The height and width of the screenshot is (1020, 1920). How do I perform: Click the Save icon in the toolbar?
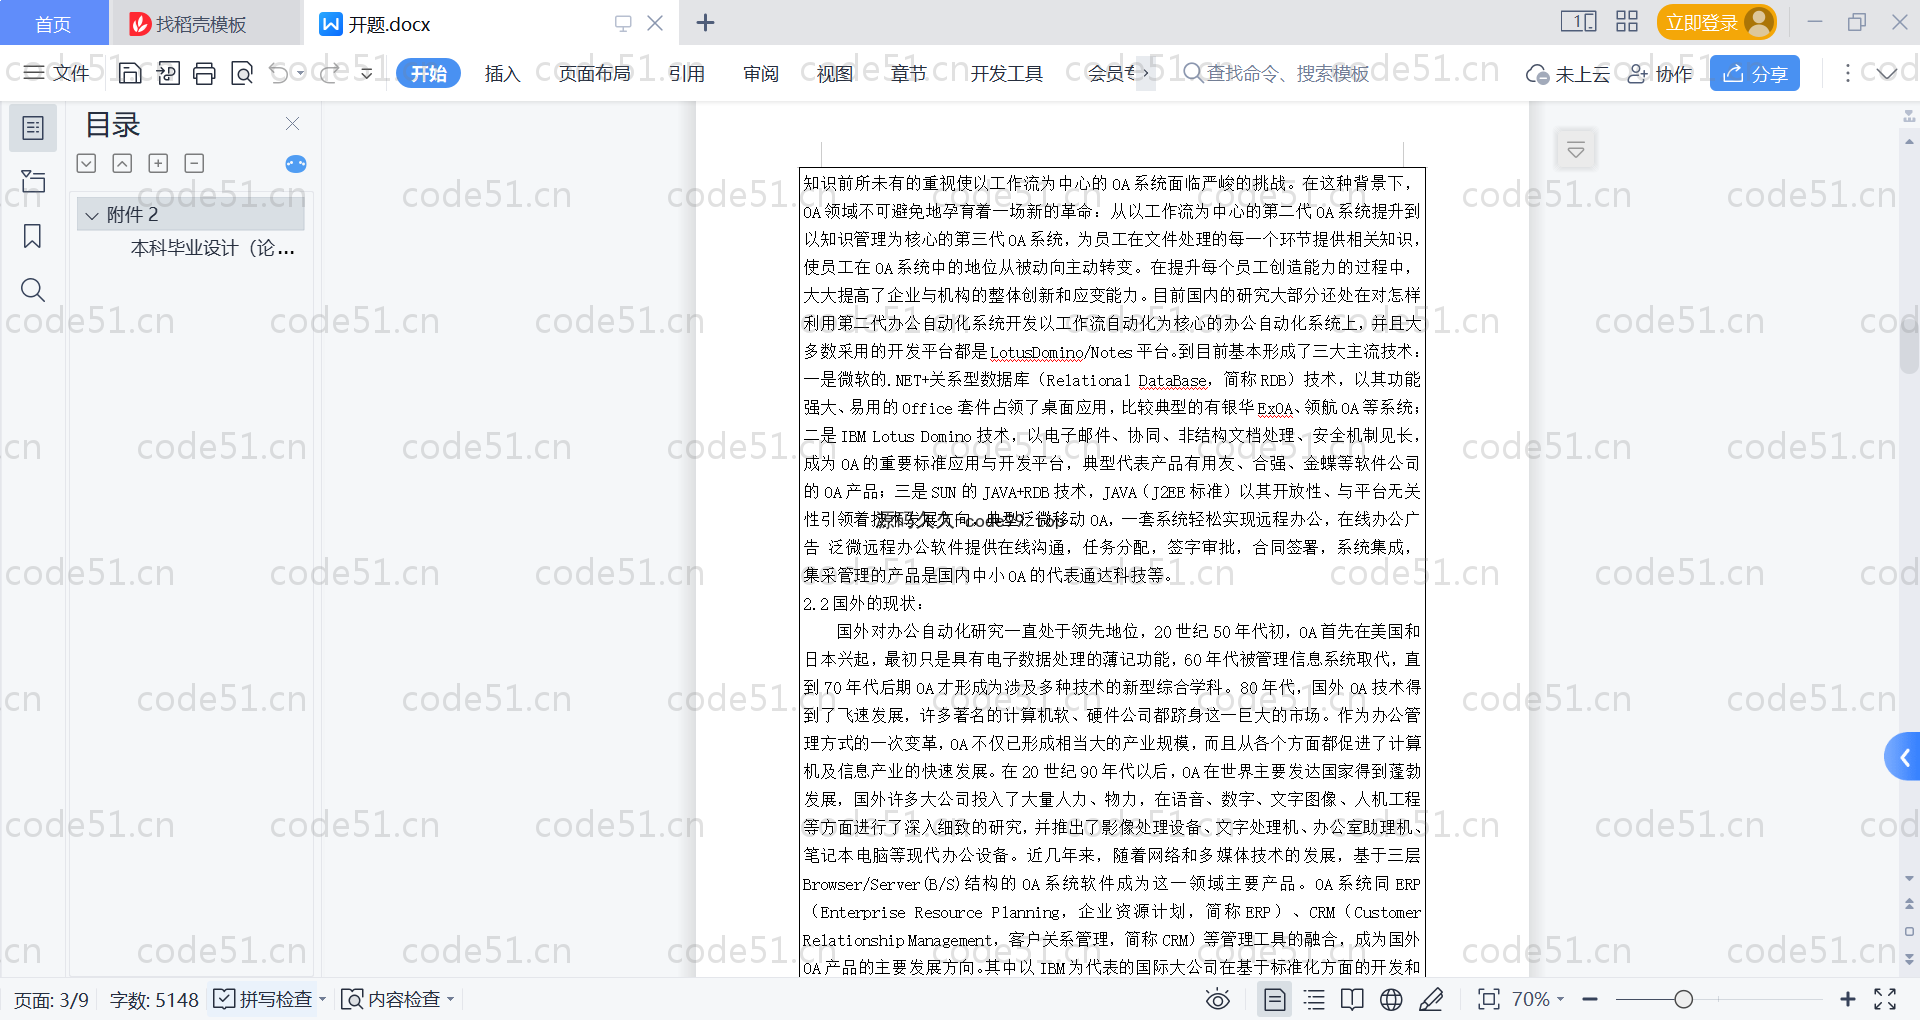(129, 73)
